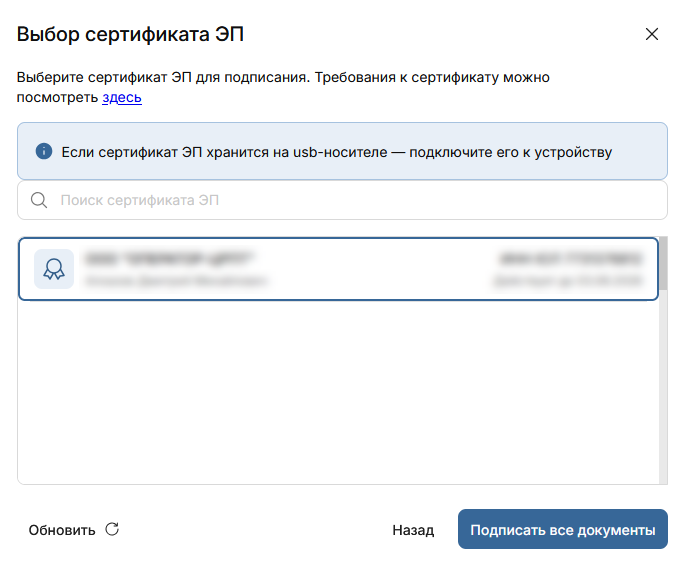Click the info icon in USB notice
This screenshot has width=686, height=568.
[x=43, y=152]
